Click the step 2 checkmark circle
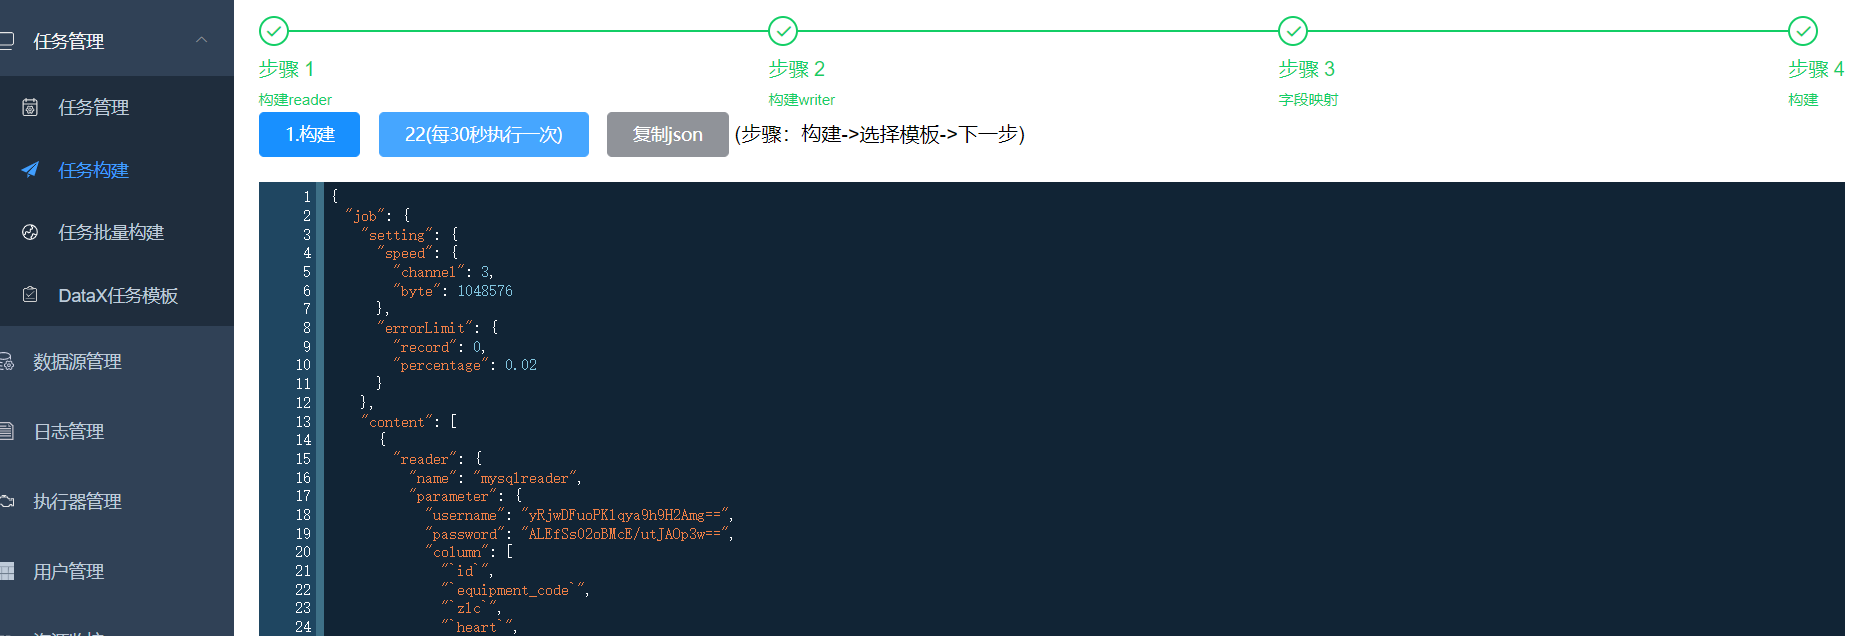 783,31
